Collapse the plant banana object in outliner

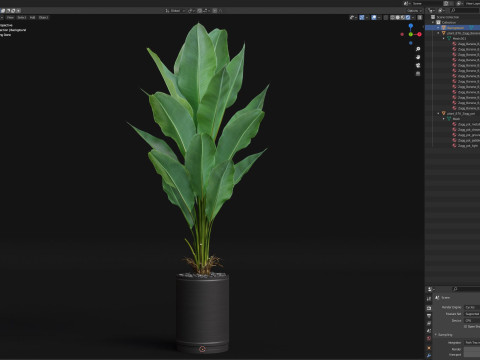coord(438,33)
